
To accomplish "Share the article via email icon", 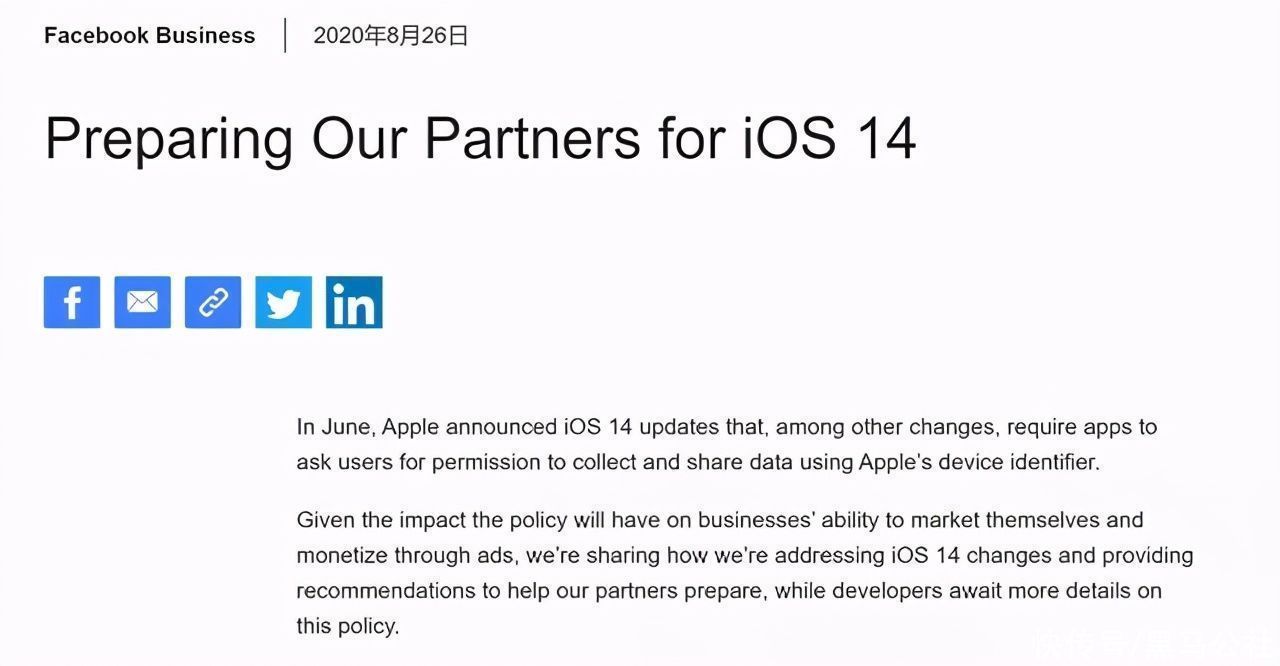I will point(142,302).
